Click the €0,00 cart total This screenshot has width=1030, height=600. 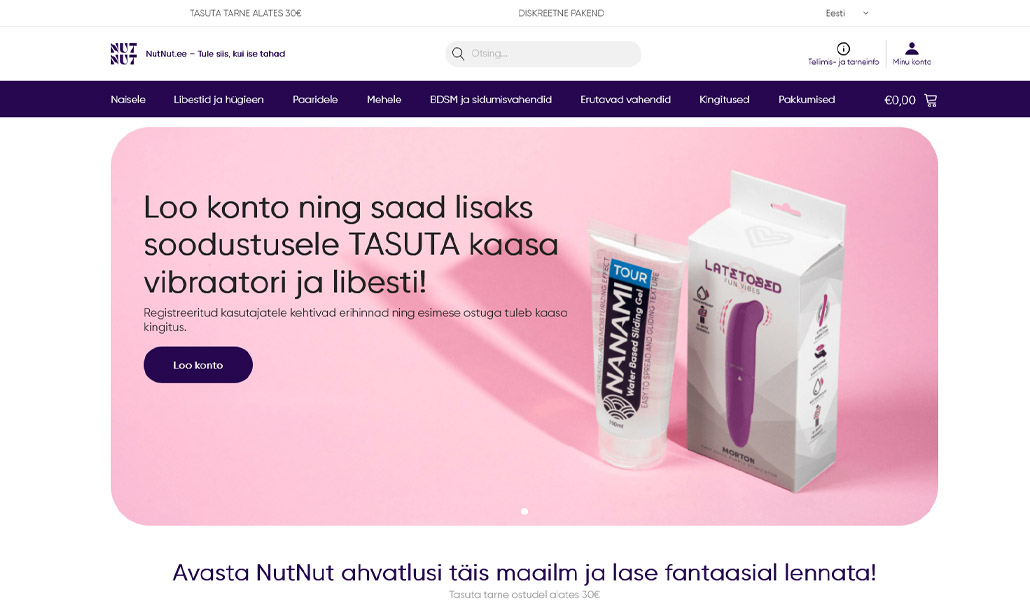point(900,100)
